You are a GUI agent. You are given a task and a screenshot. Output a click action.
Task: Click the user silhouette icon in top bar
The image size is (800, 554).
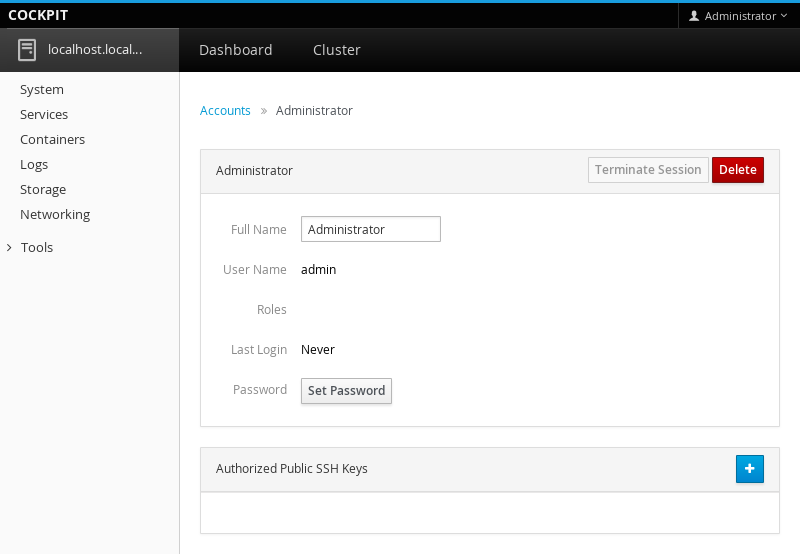pyautogui.click(x=694, y=16)
